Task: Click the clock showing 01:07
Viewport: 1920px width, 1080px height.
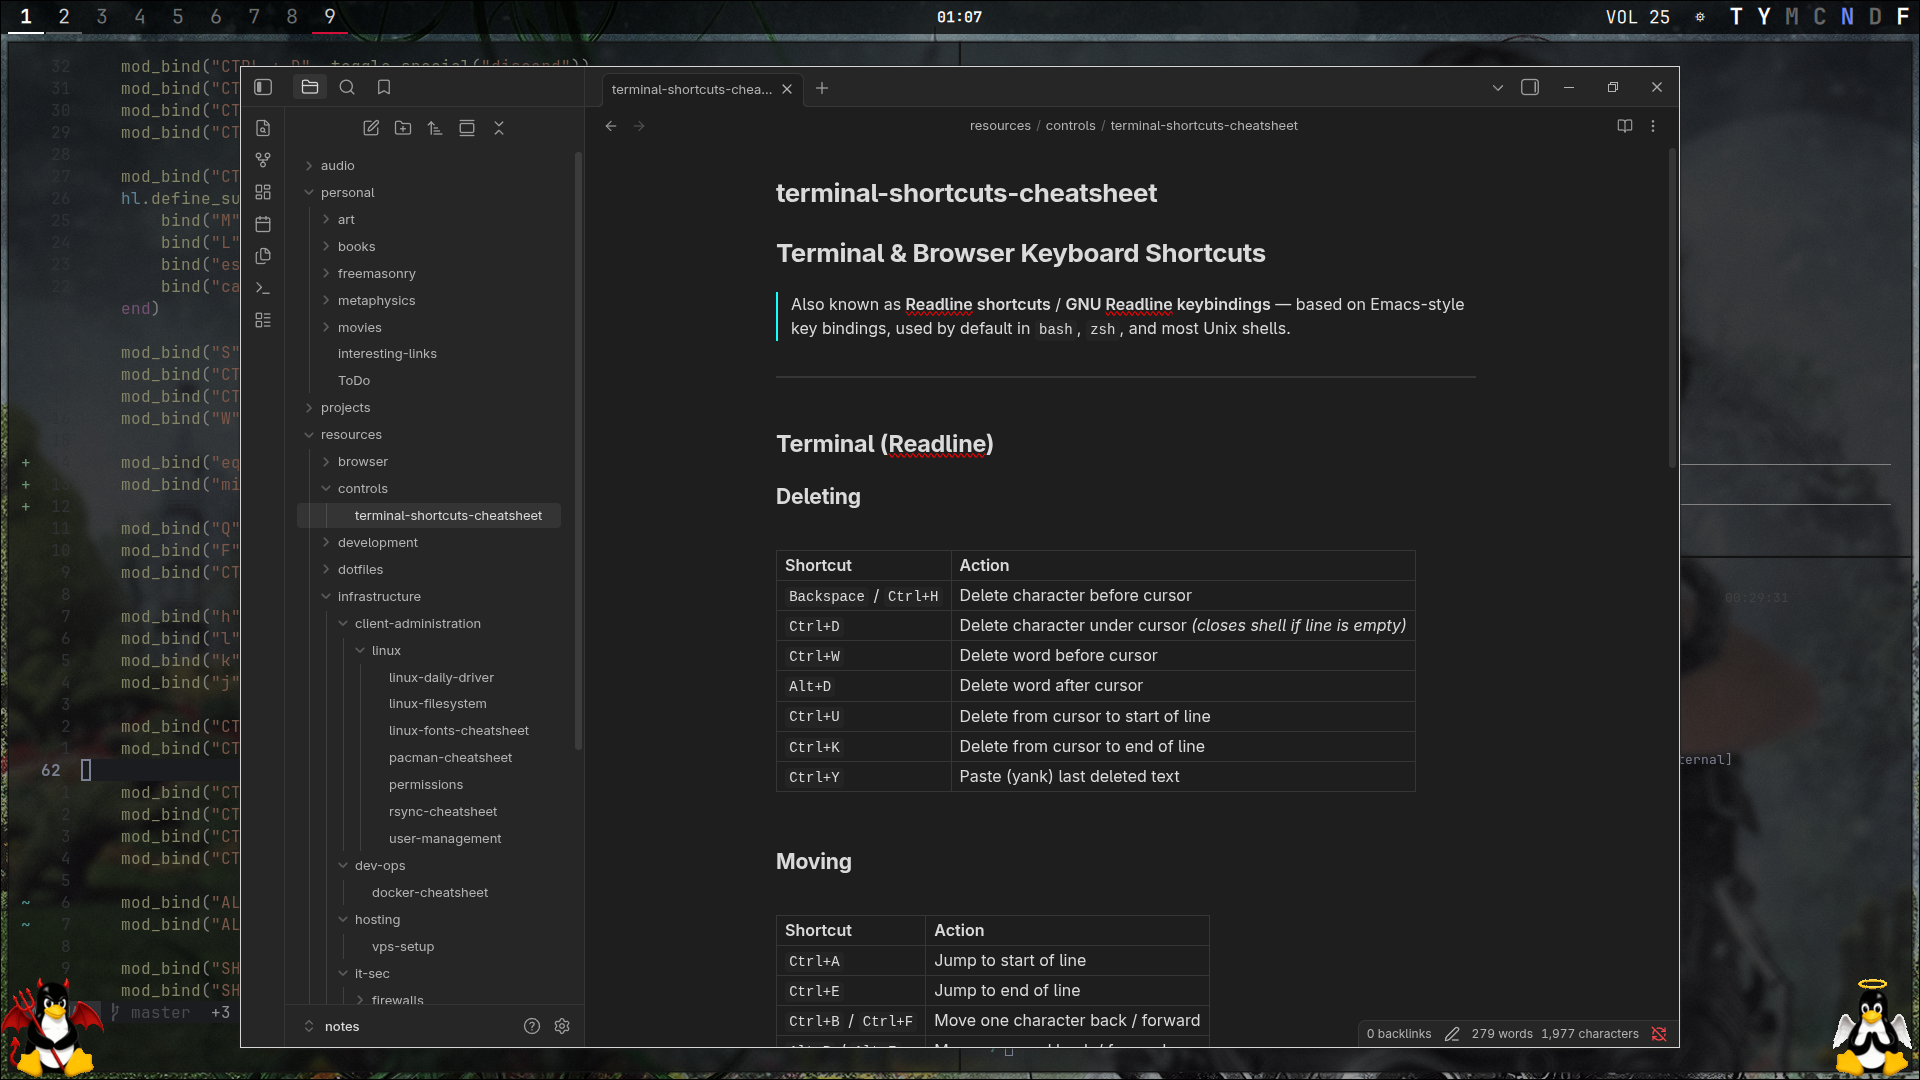Action: click(960, 17)
